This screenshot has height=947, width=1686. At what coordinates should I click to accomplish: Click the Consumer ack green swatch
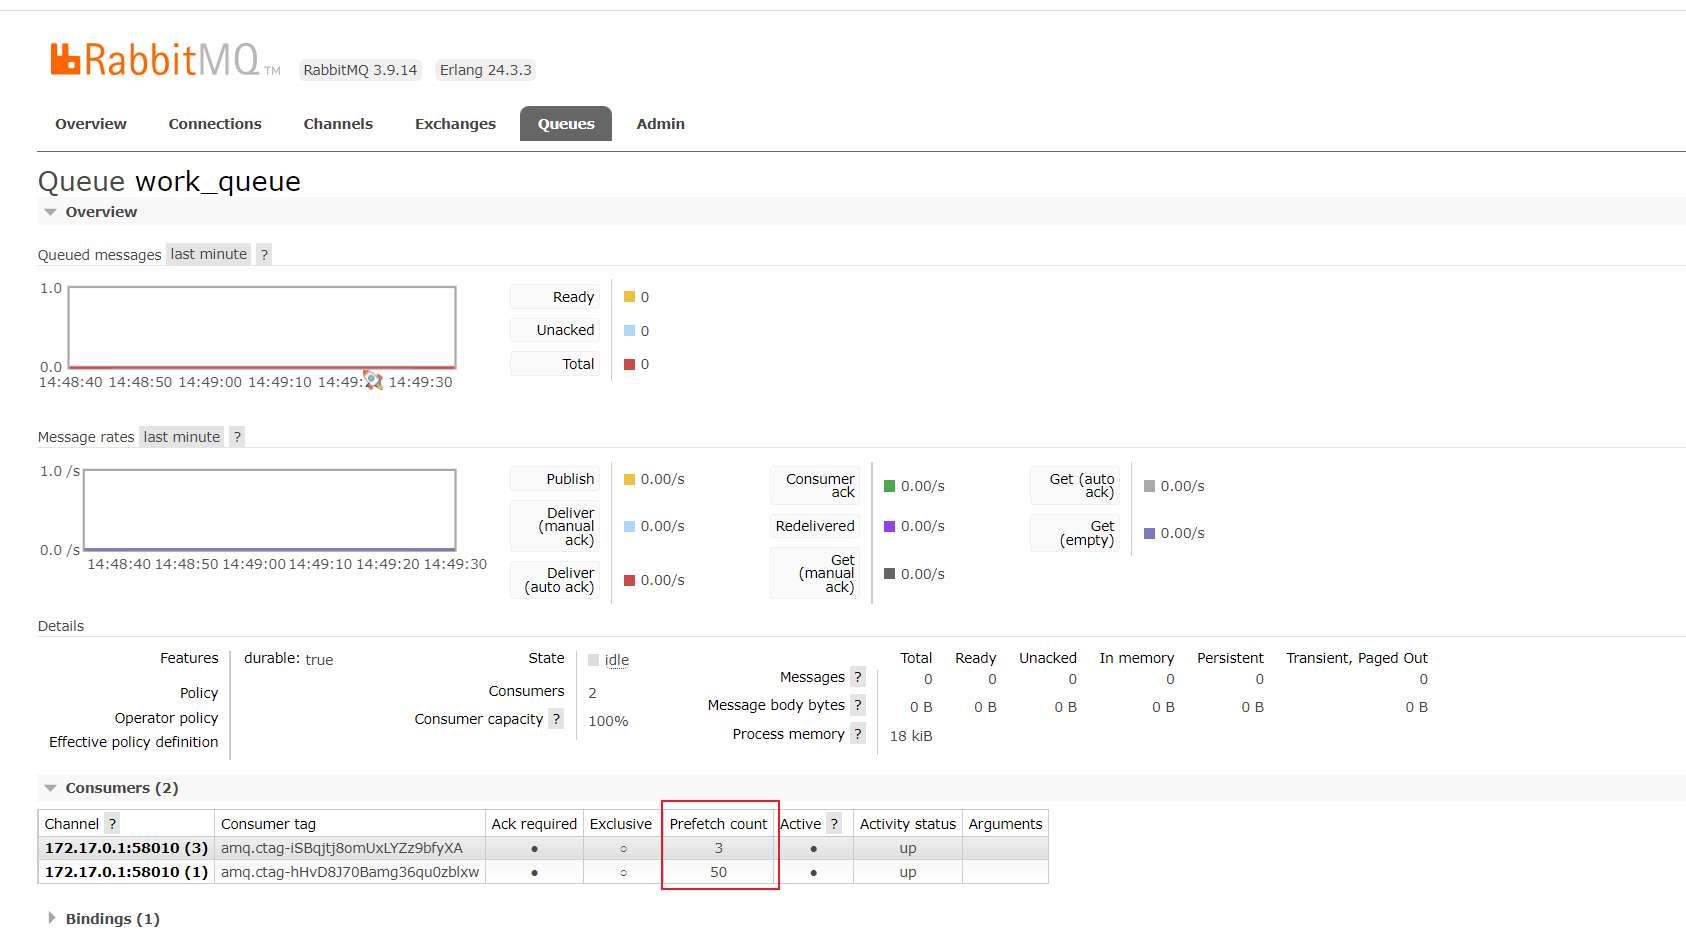click(890, 486)
